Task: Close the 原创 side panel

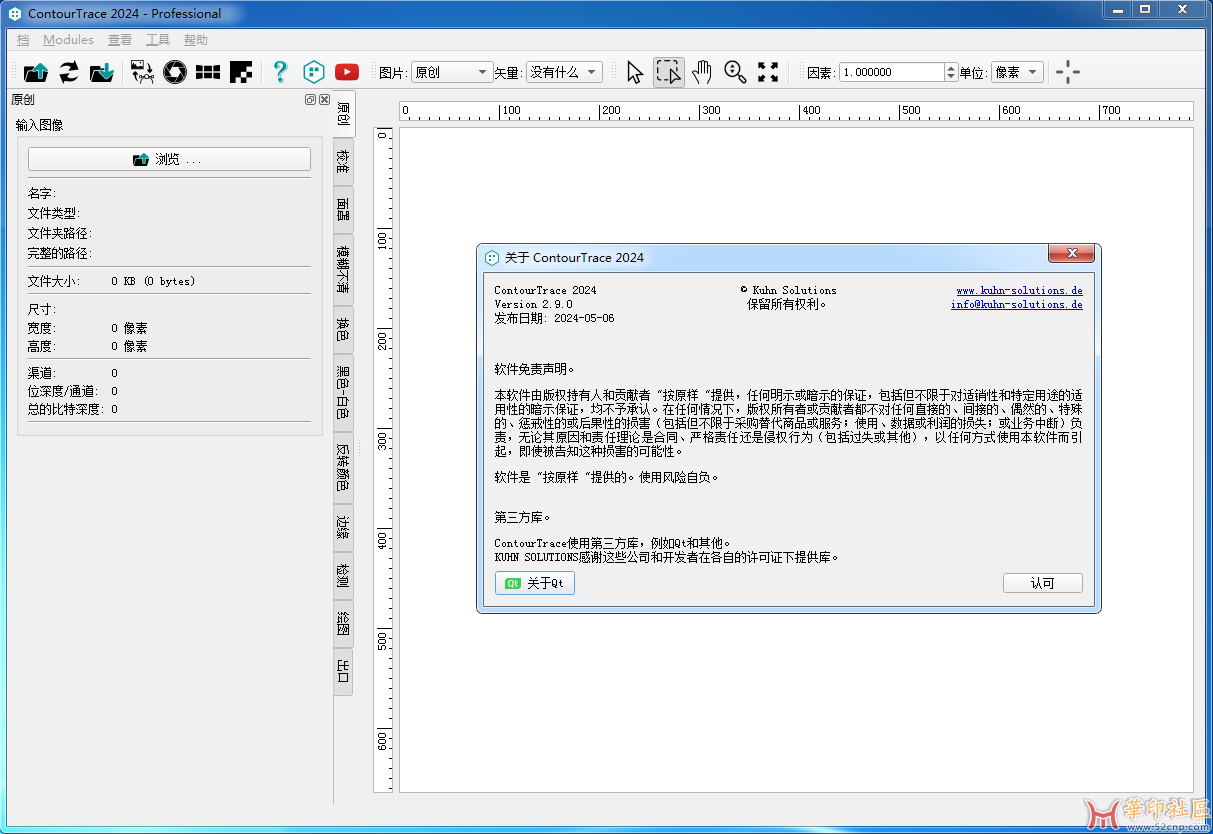Action: [324, 100]
